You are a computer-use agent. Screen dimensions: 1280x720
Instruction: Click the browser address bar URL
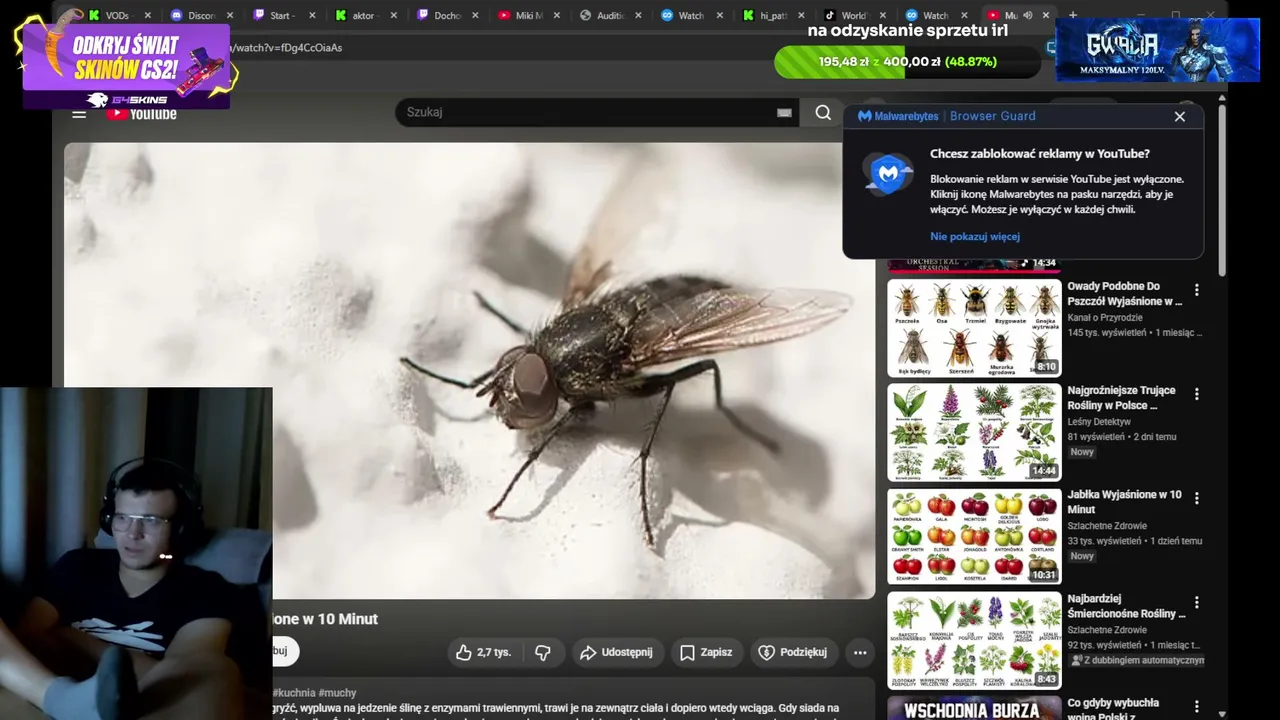point(285,48)
